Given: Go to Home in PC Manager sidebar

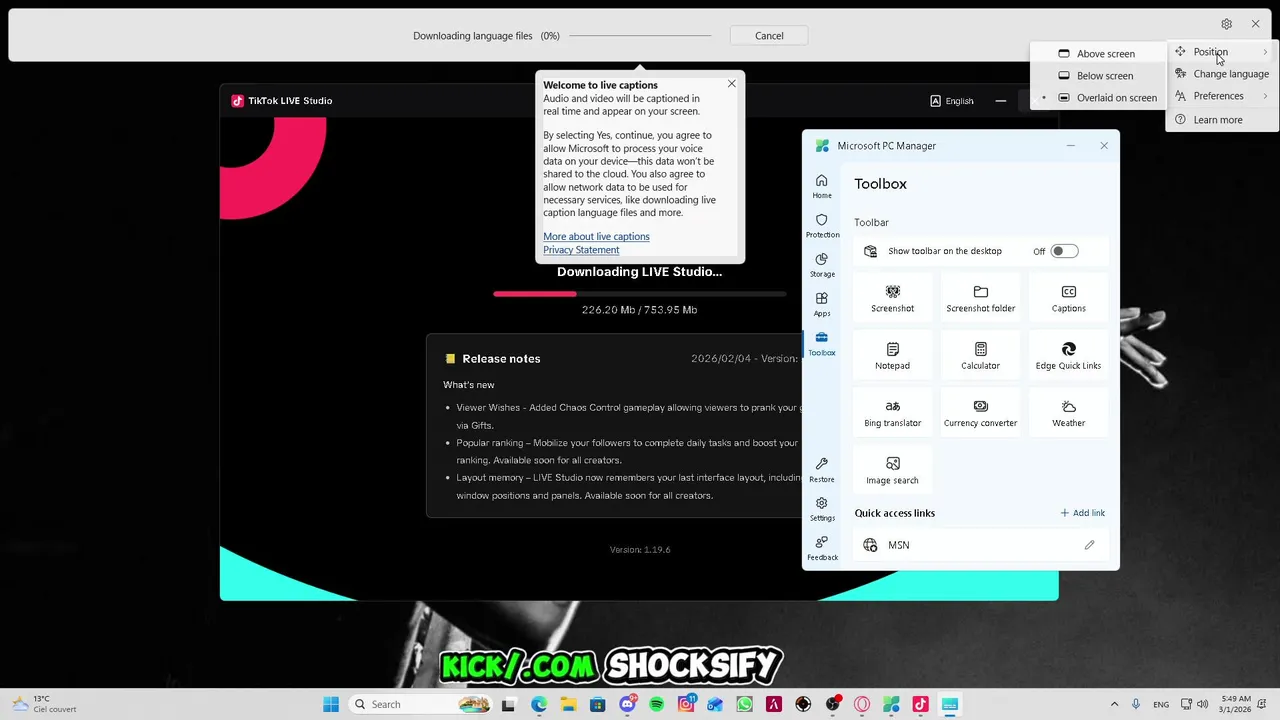Looking at the screenshot, I should tap(822, 186).
